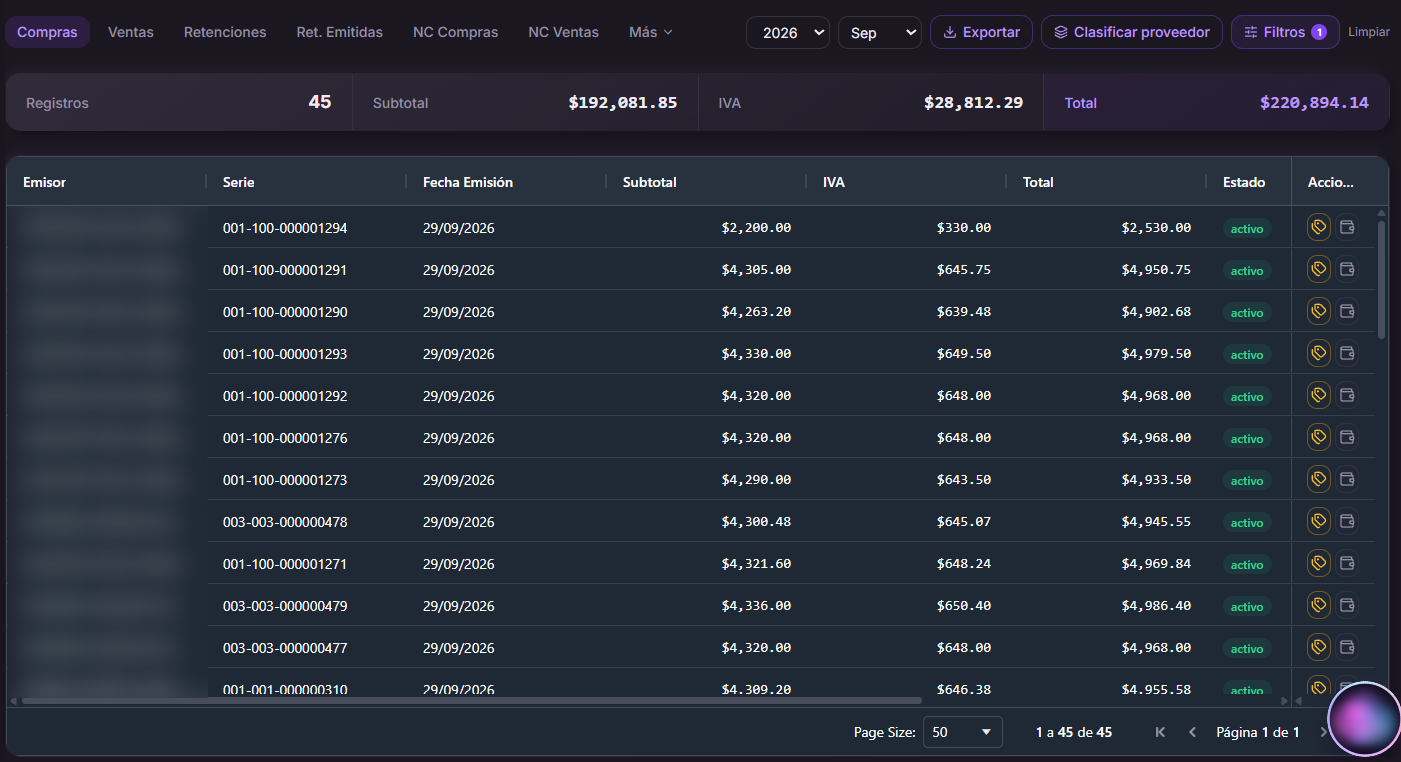Open the Sep month dropdown
Viewport: 1401px width, 762px height.
coord(880,32)
